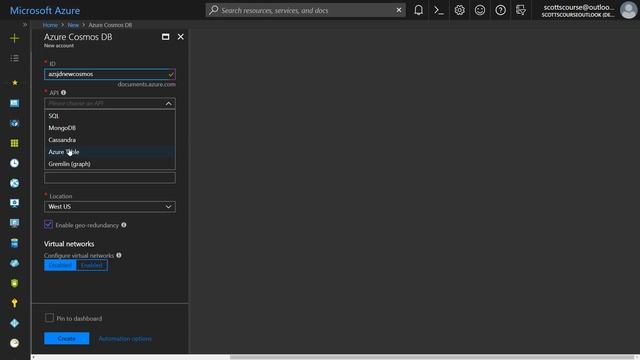Send feedback with the smiley icon
This screenshot has width=640, height=360.
click(480, 10)
